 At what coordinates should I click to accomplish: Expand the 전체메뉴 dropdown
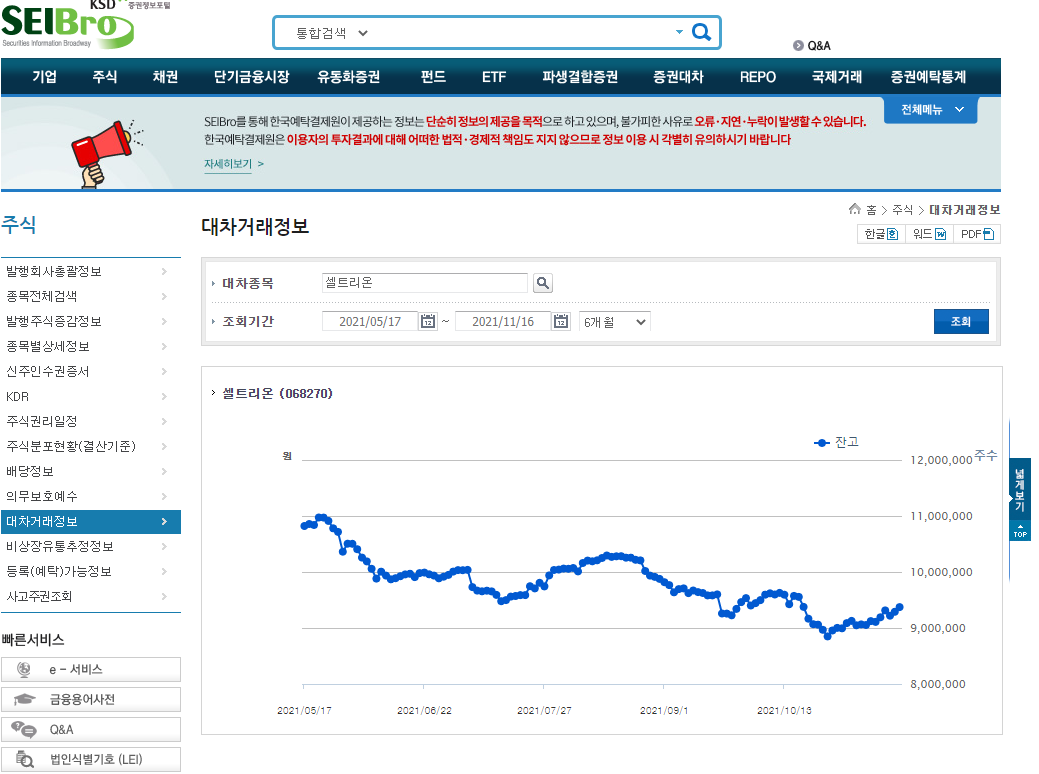tap(931, 110)
